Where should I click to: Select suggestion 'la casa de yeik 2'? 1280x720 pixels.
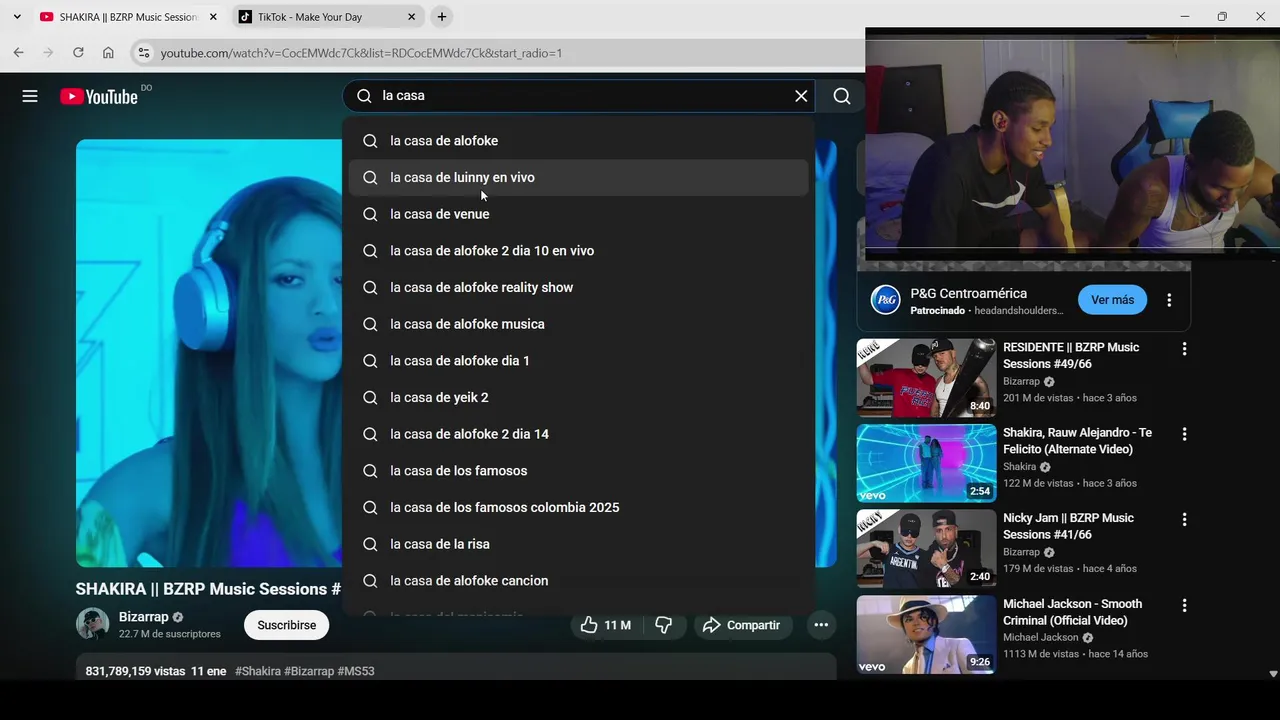tap(578, 397)
